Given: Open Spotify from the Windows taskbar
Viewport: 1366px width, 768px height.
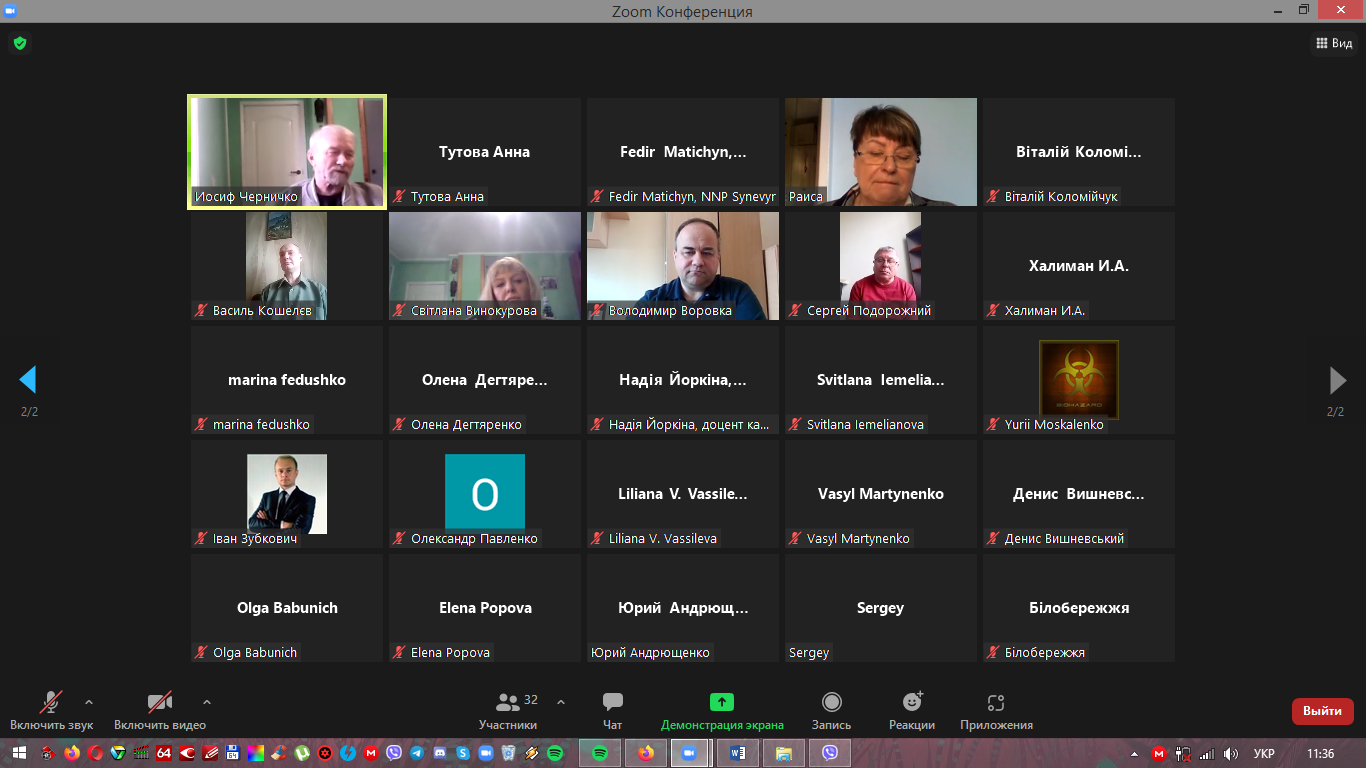Looking at the screenshot, I should pos(600,753).
